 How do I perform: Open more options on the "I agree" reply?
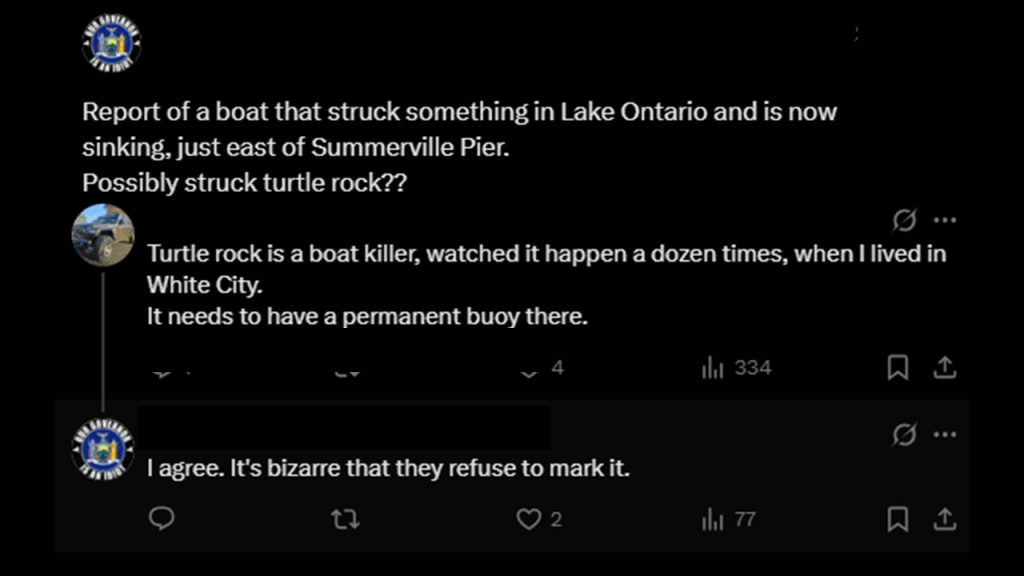(x=945, y=435)
